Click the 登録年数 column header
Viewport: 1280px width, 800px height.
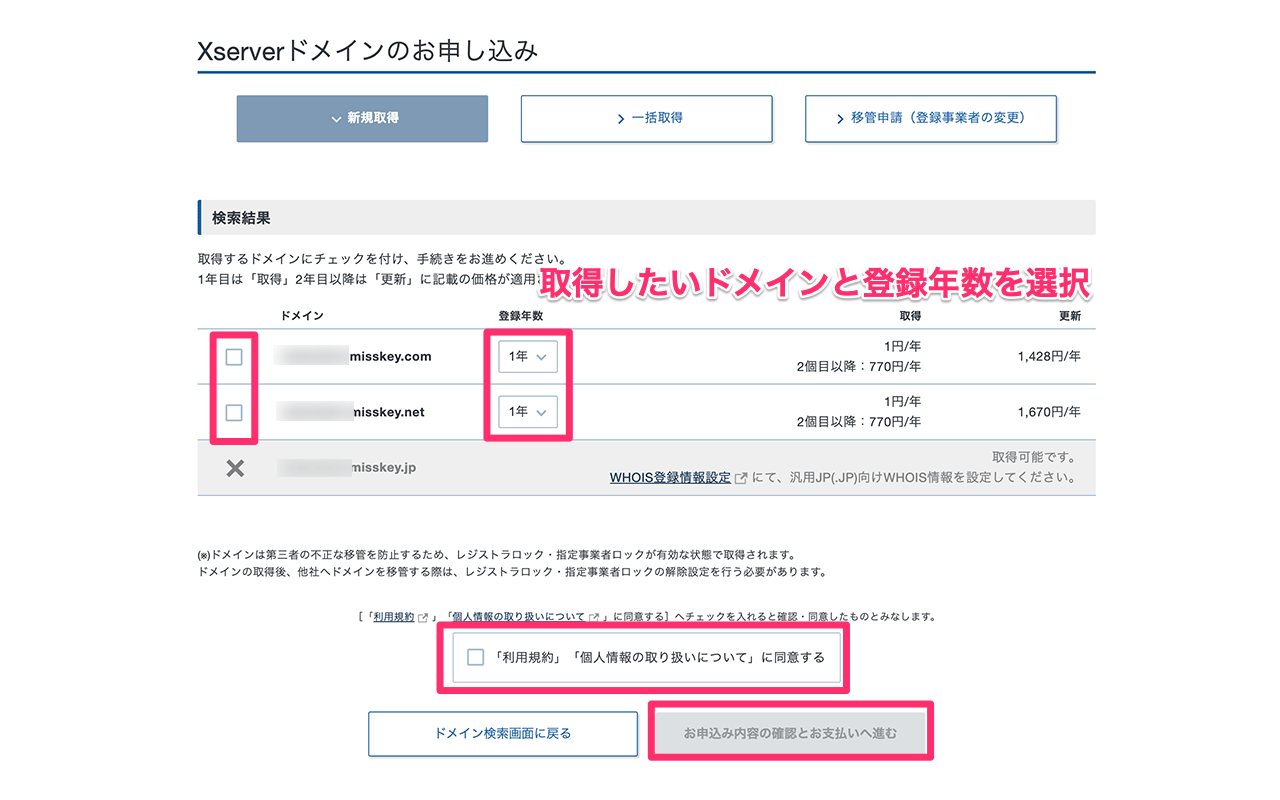521,316
